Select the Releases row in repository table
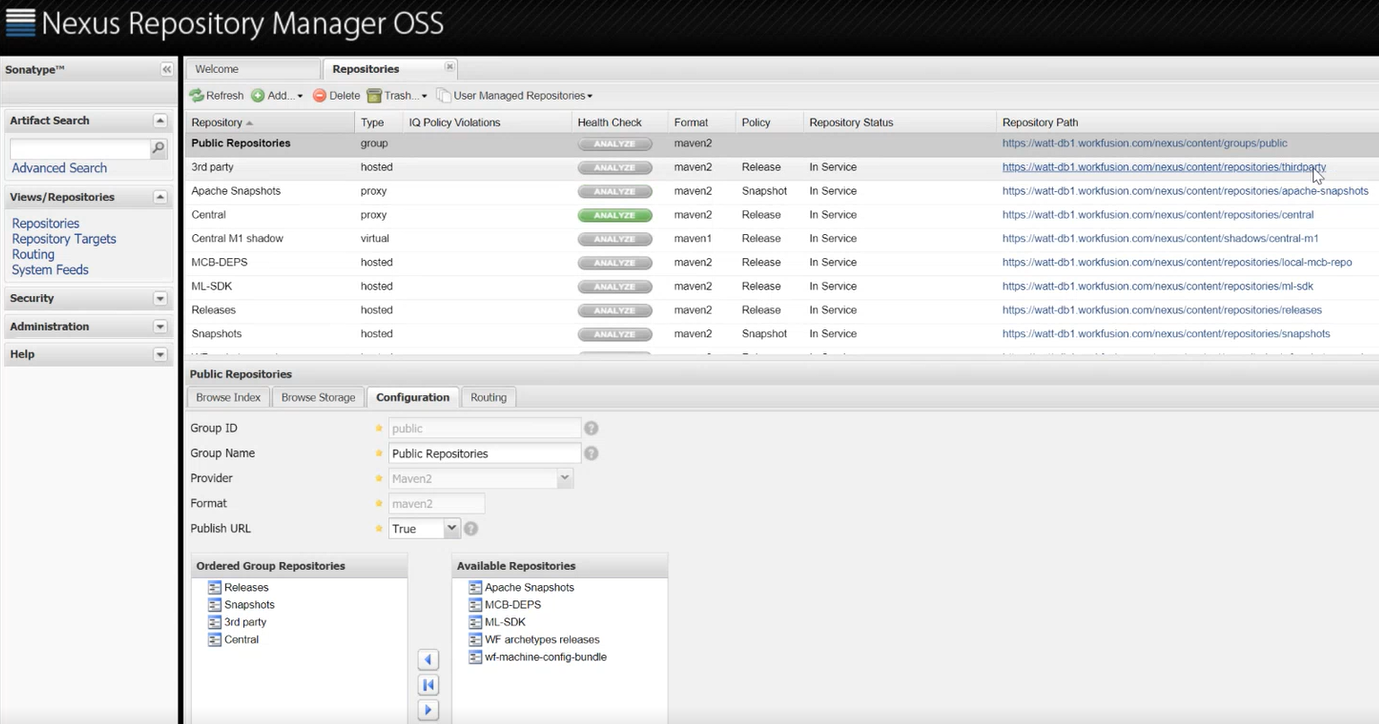Image resolution: width=1379 pixels, height=724 pixels. [x=782, y=310]
